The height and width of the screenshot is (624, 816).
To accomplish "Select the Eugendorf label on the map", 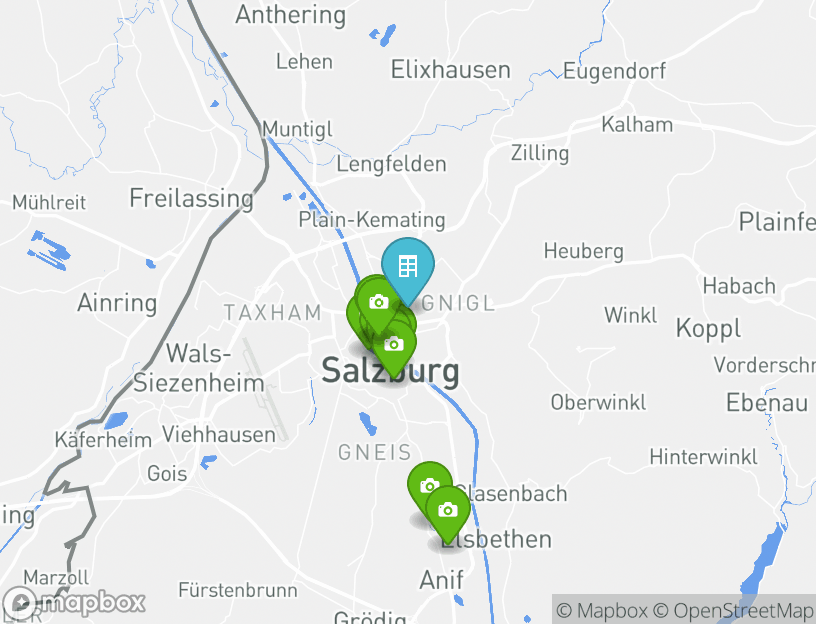I will click(x=614, y=71).
